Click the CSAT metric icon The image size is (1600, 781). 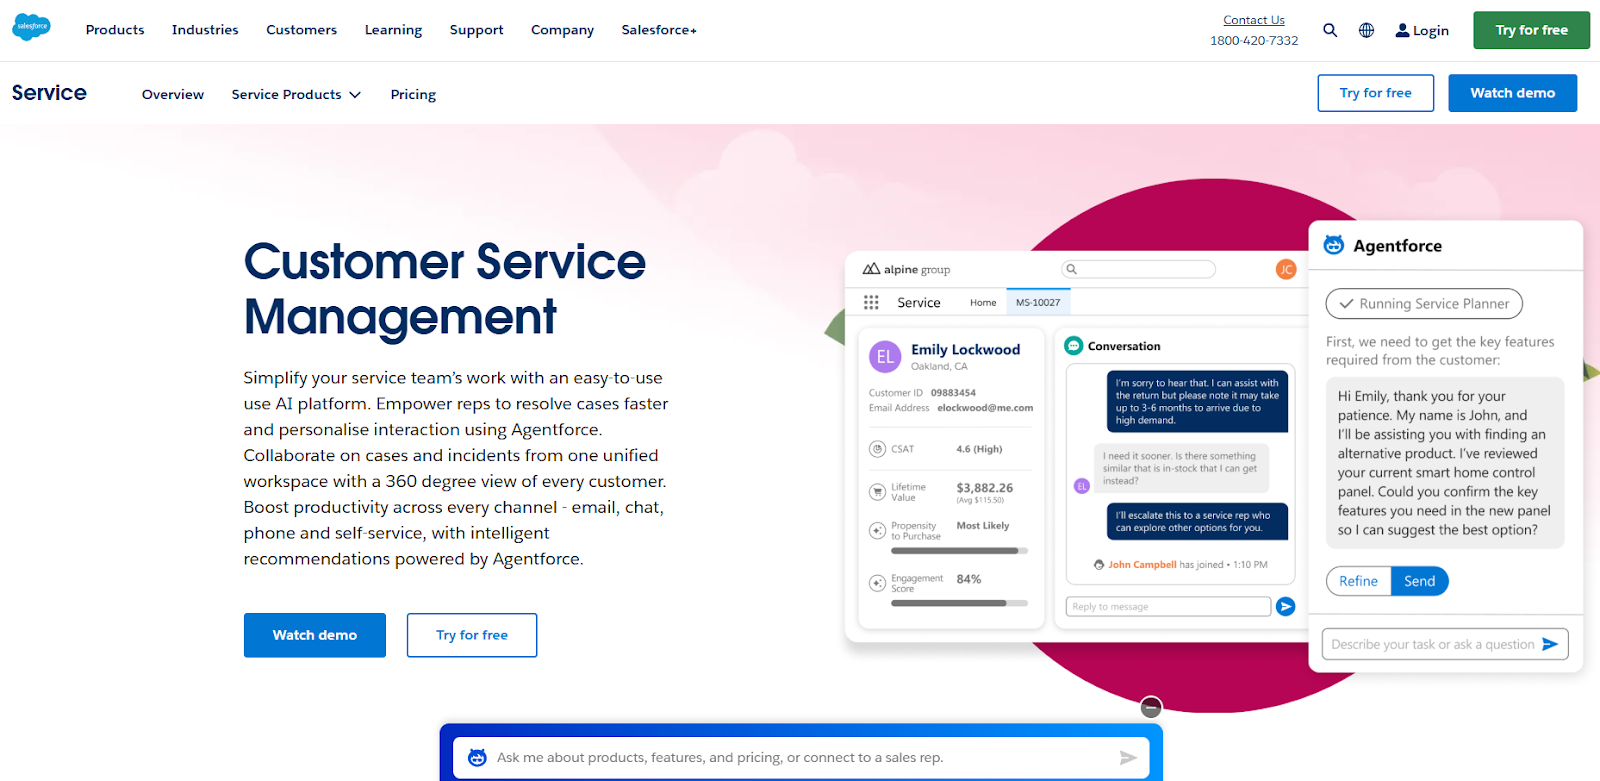point(877,449)
